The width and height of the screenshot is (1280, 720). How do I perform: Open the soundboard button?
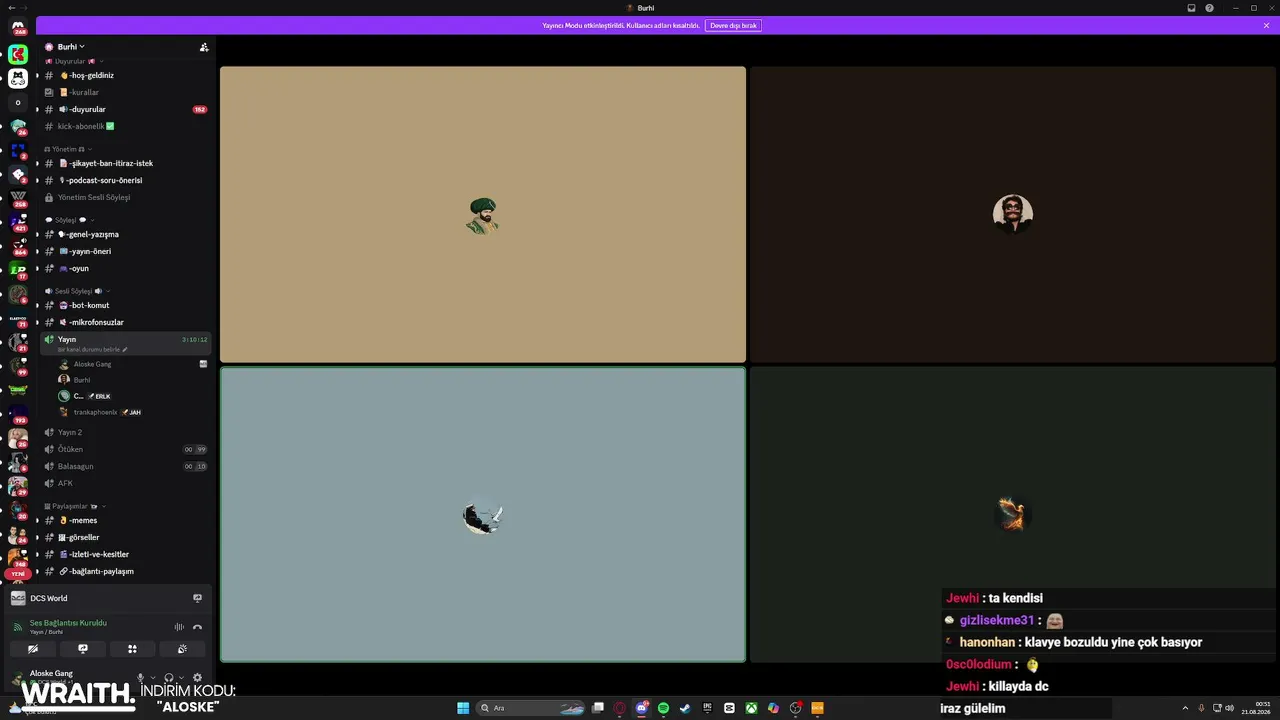point(182,649)
